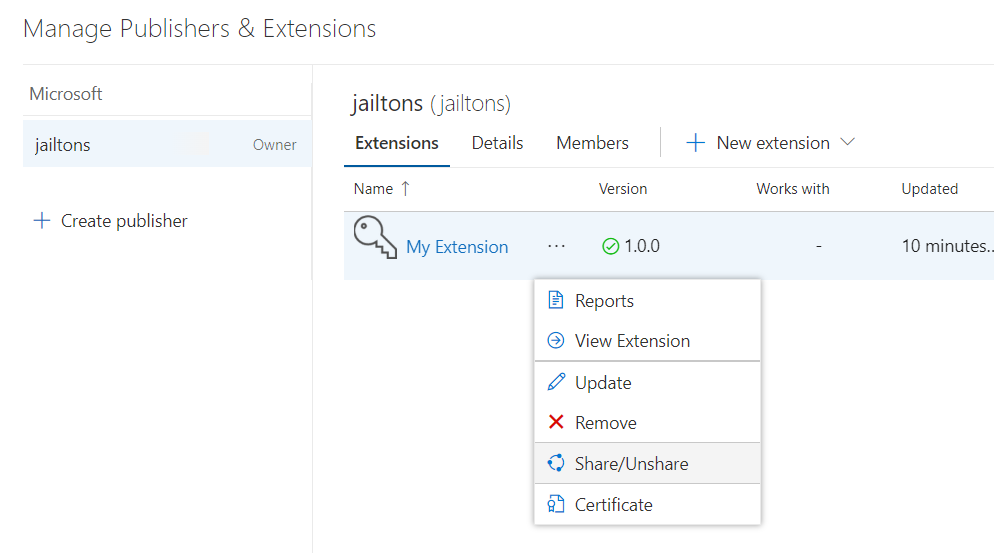Click the Certificate icon
The height and width of the screenshot is (553, 994).
point(556,504)
